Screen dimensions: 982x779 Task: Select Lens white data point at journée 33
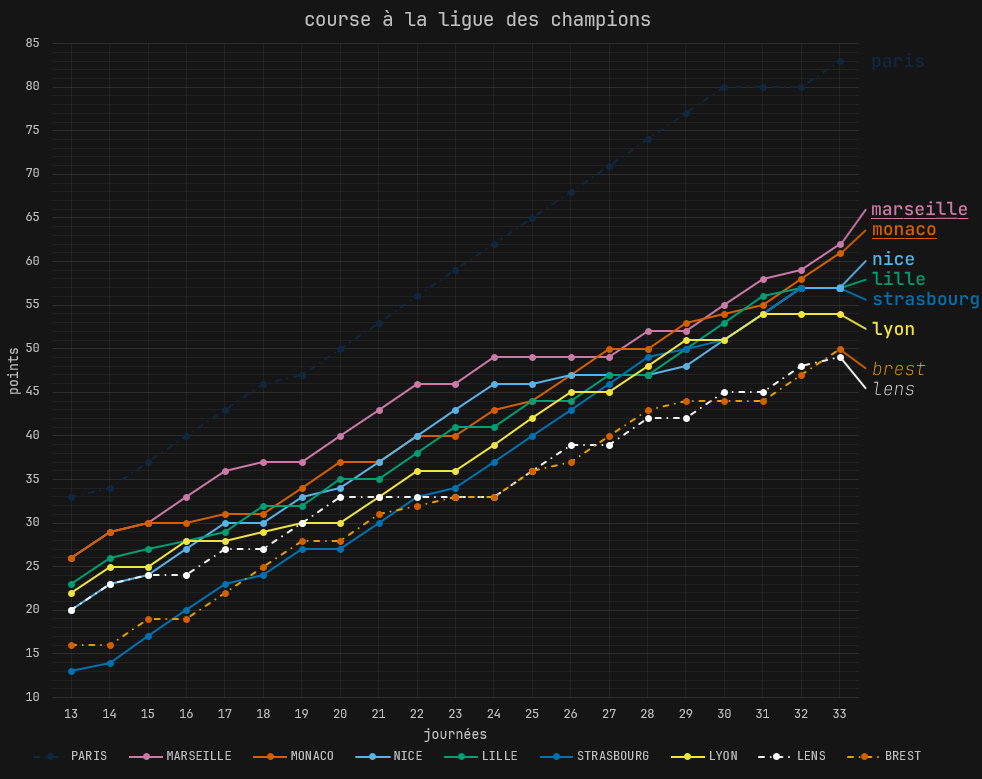point(840,358)
